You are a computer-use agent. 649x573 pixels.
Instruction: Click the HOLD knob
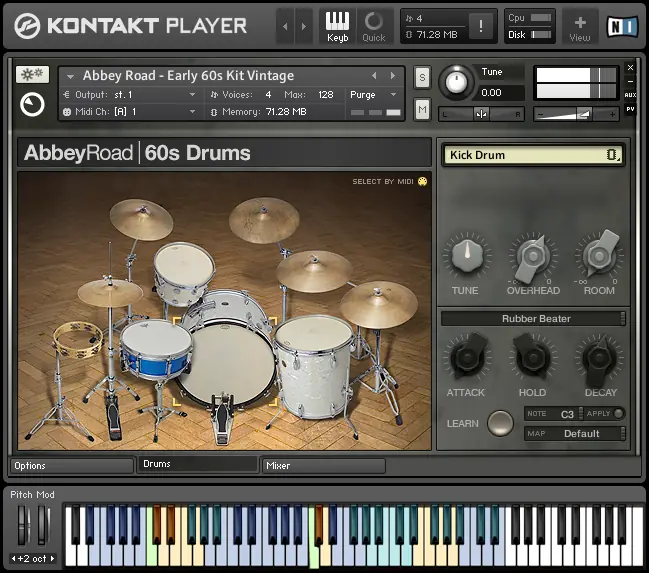(x=532, y=356)
